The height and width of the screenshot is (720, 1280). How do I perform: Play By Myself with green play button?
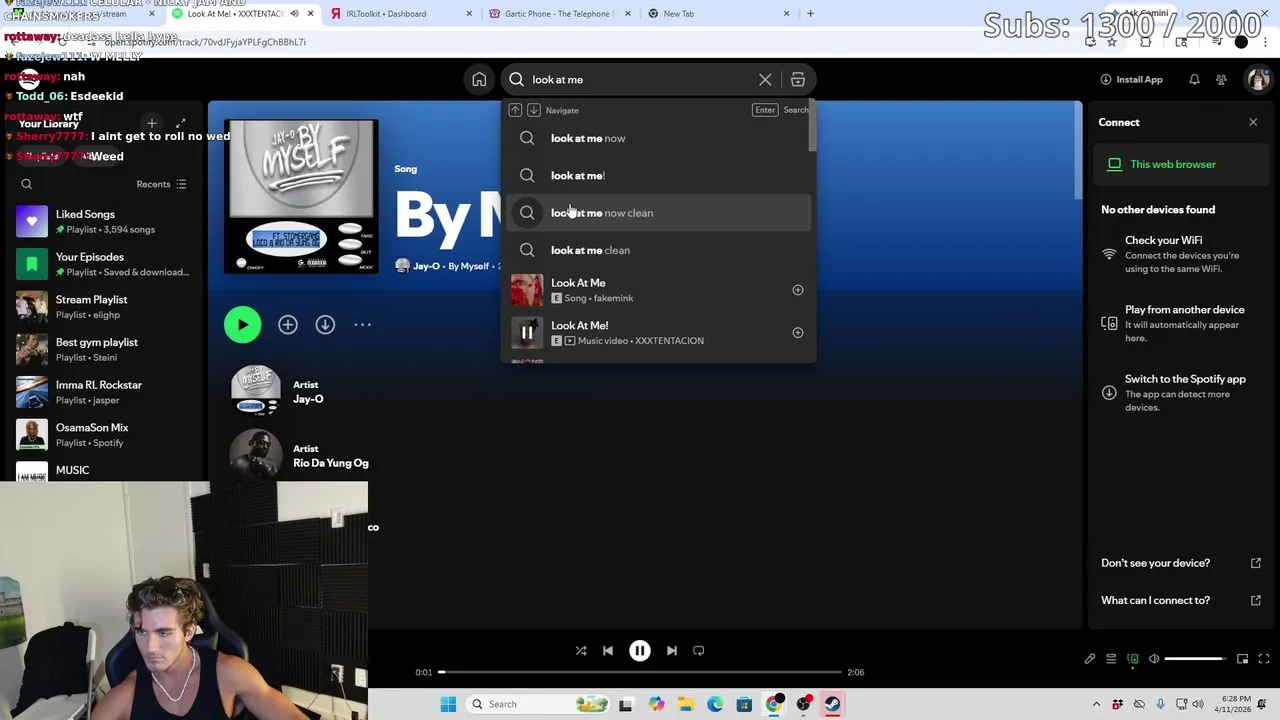pyautogui.click(x=243, y=325)
